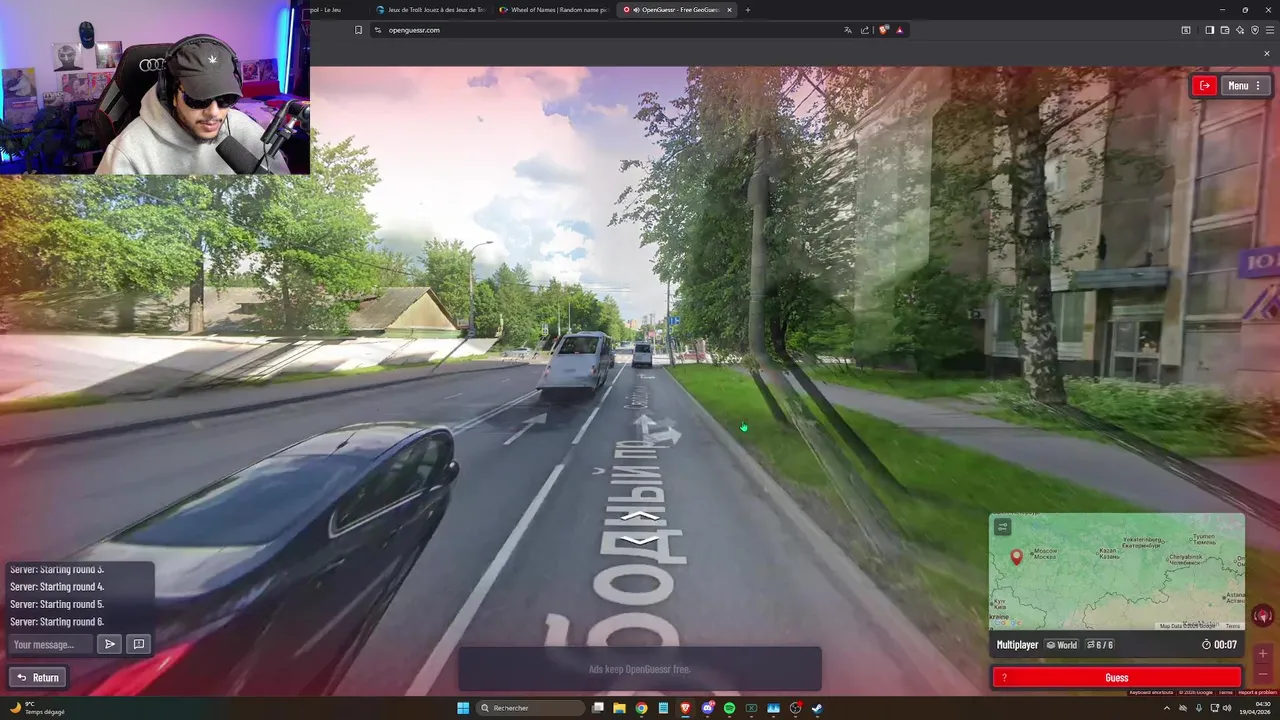The height and width of the screenshot is (720, 1280).
Task: Open Spotify from the taskbar
Action: (x=729, y=708)
